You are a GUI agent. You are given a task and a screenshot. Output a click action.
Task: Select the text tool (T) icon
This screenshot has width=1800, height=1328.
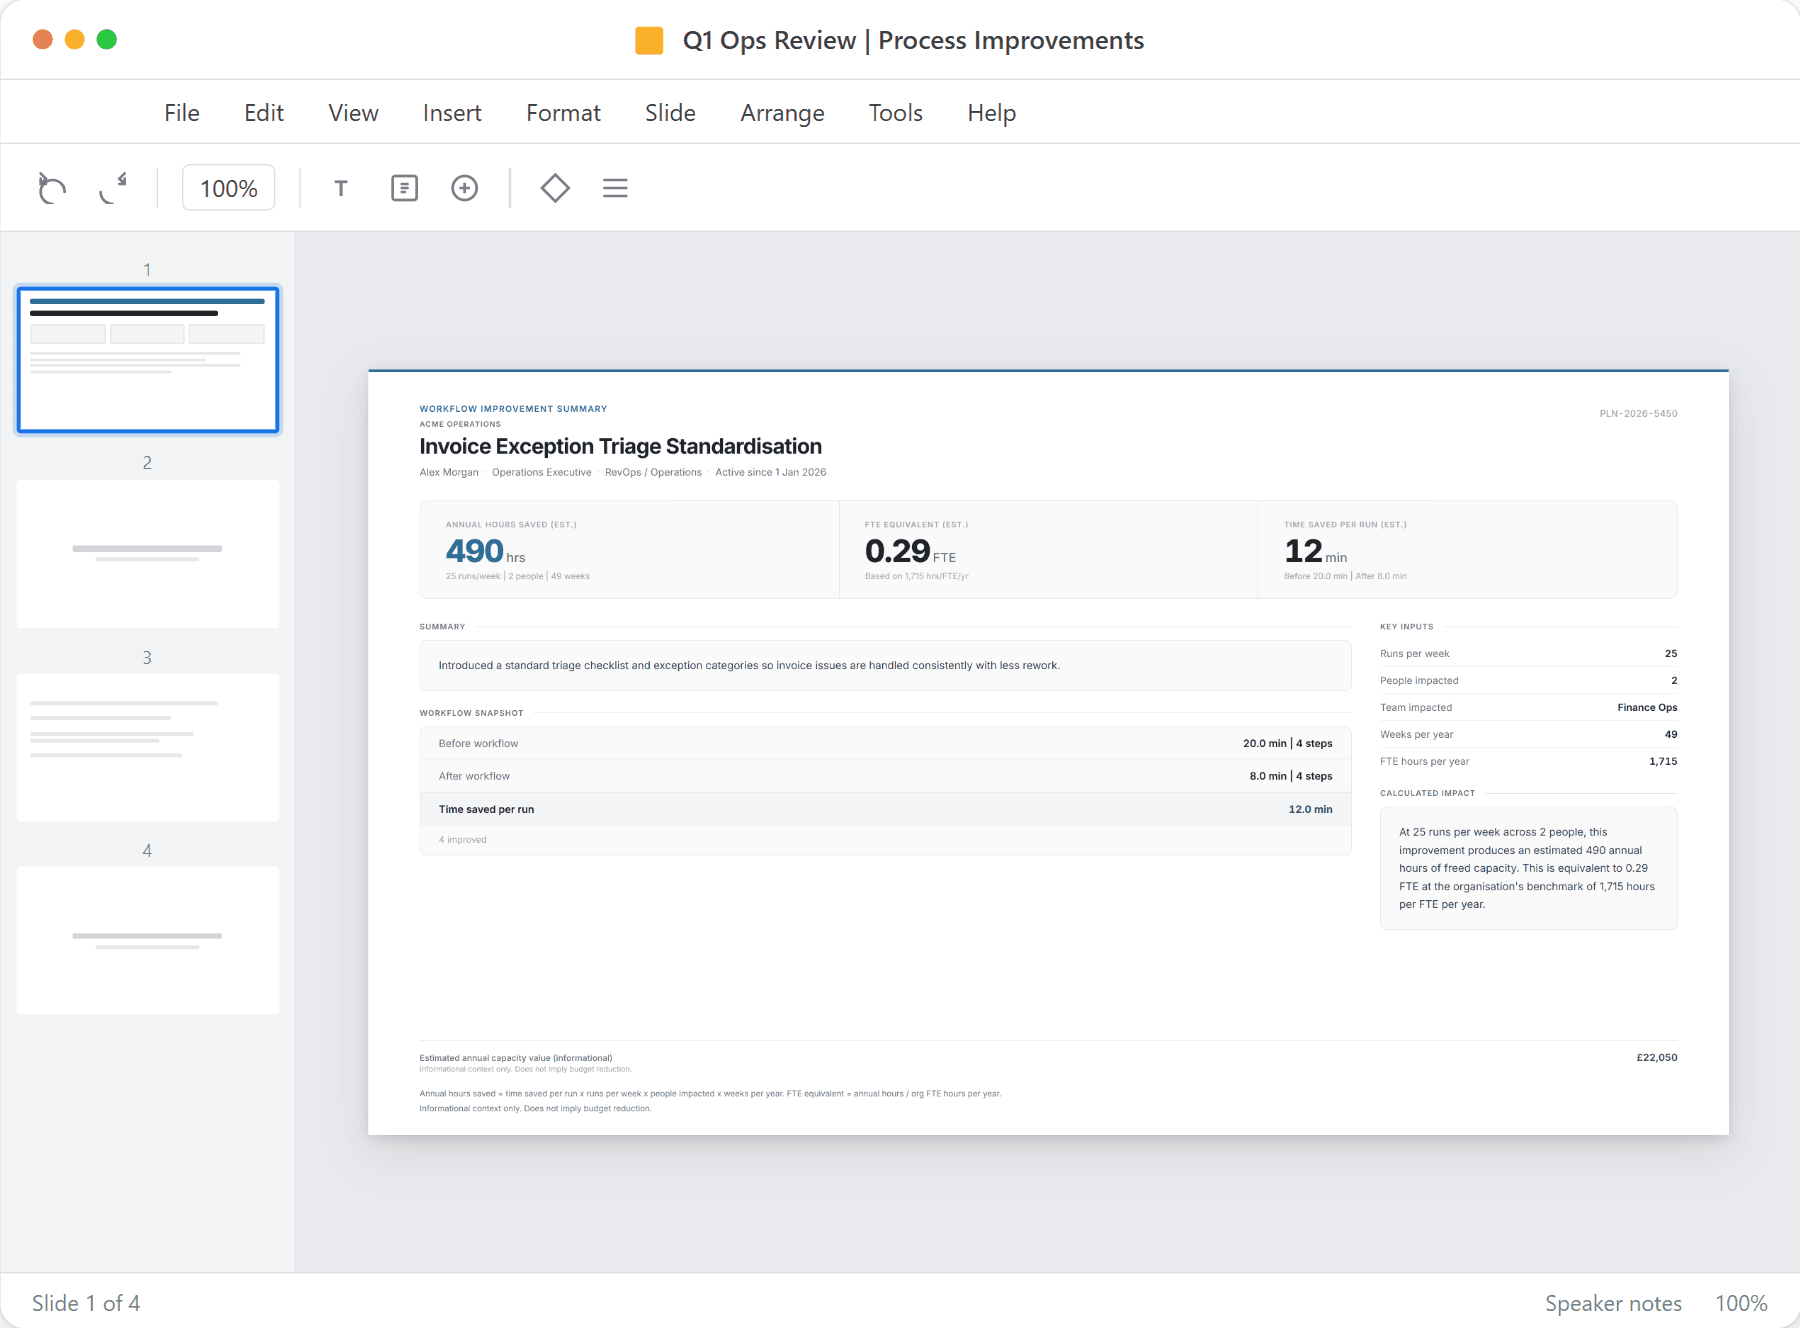[x=341, y=188]
